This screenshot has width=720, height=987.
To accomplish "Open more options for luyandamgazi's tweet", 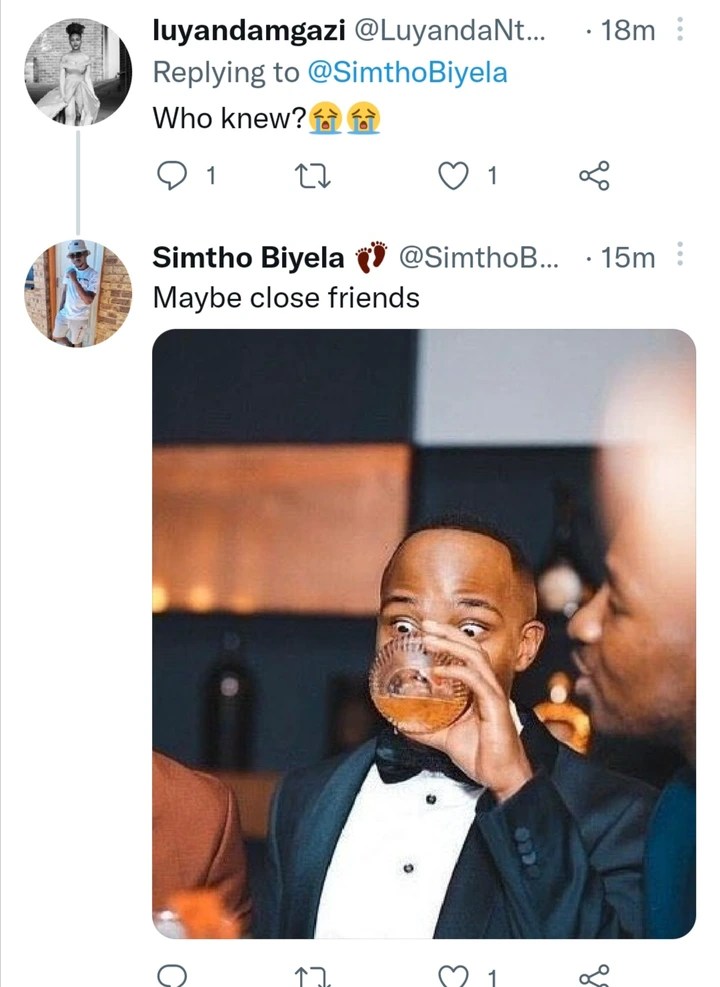I will pyautogui.click(x=681, y=30).
